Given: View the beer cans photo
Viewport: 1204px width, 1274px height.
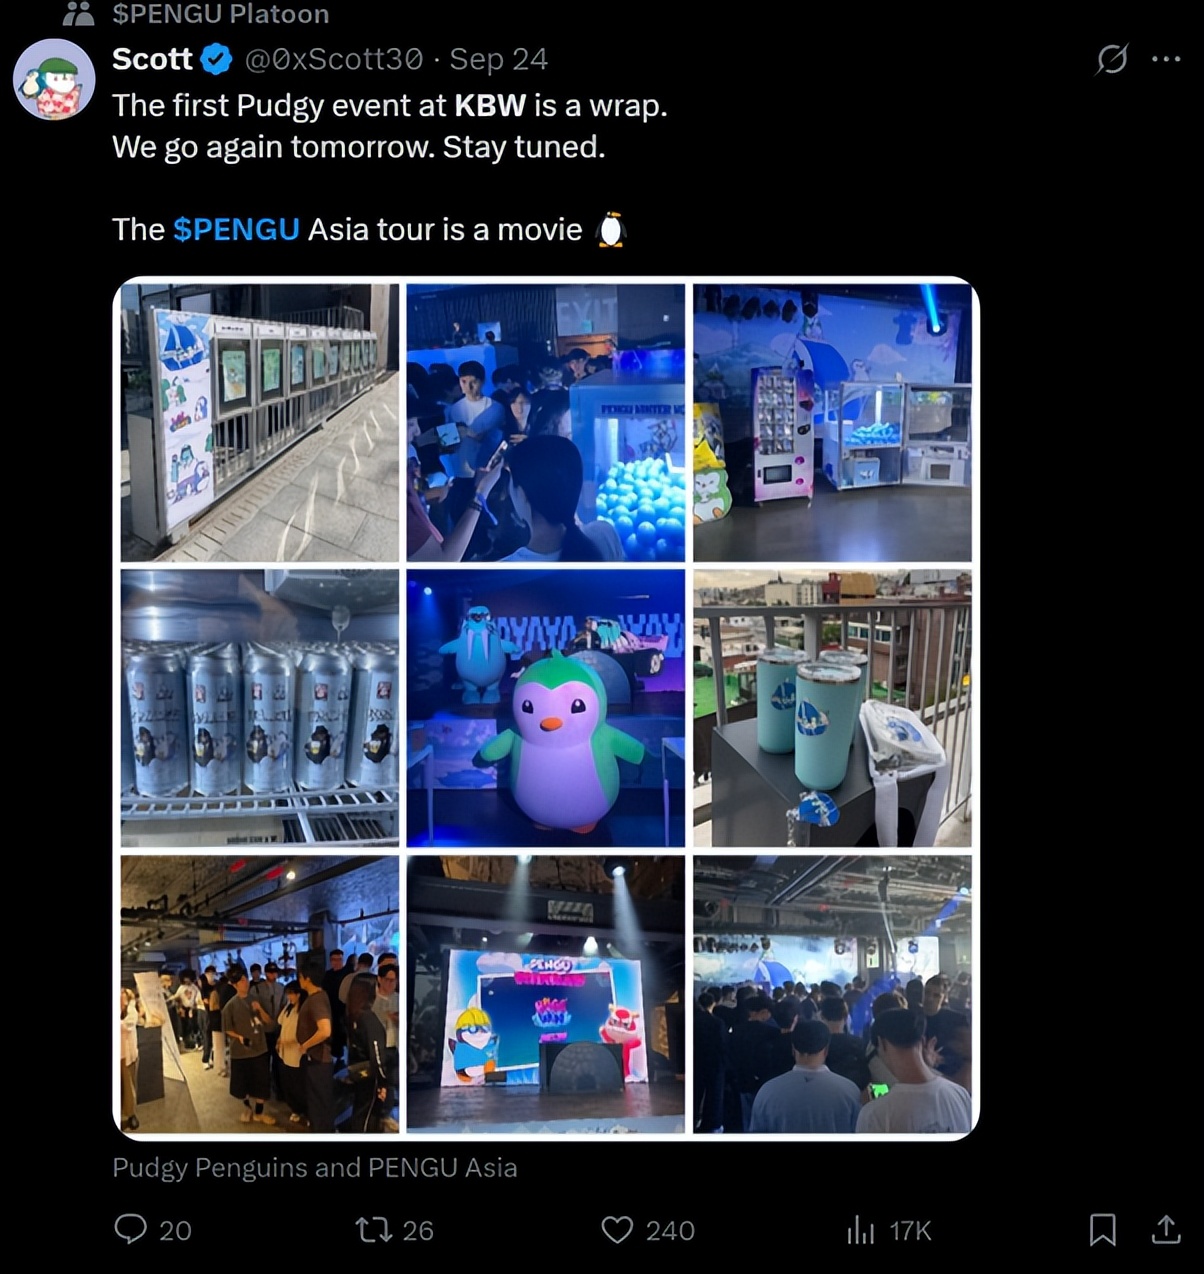Looking at the screenshot, I should [x=260, y=708].
